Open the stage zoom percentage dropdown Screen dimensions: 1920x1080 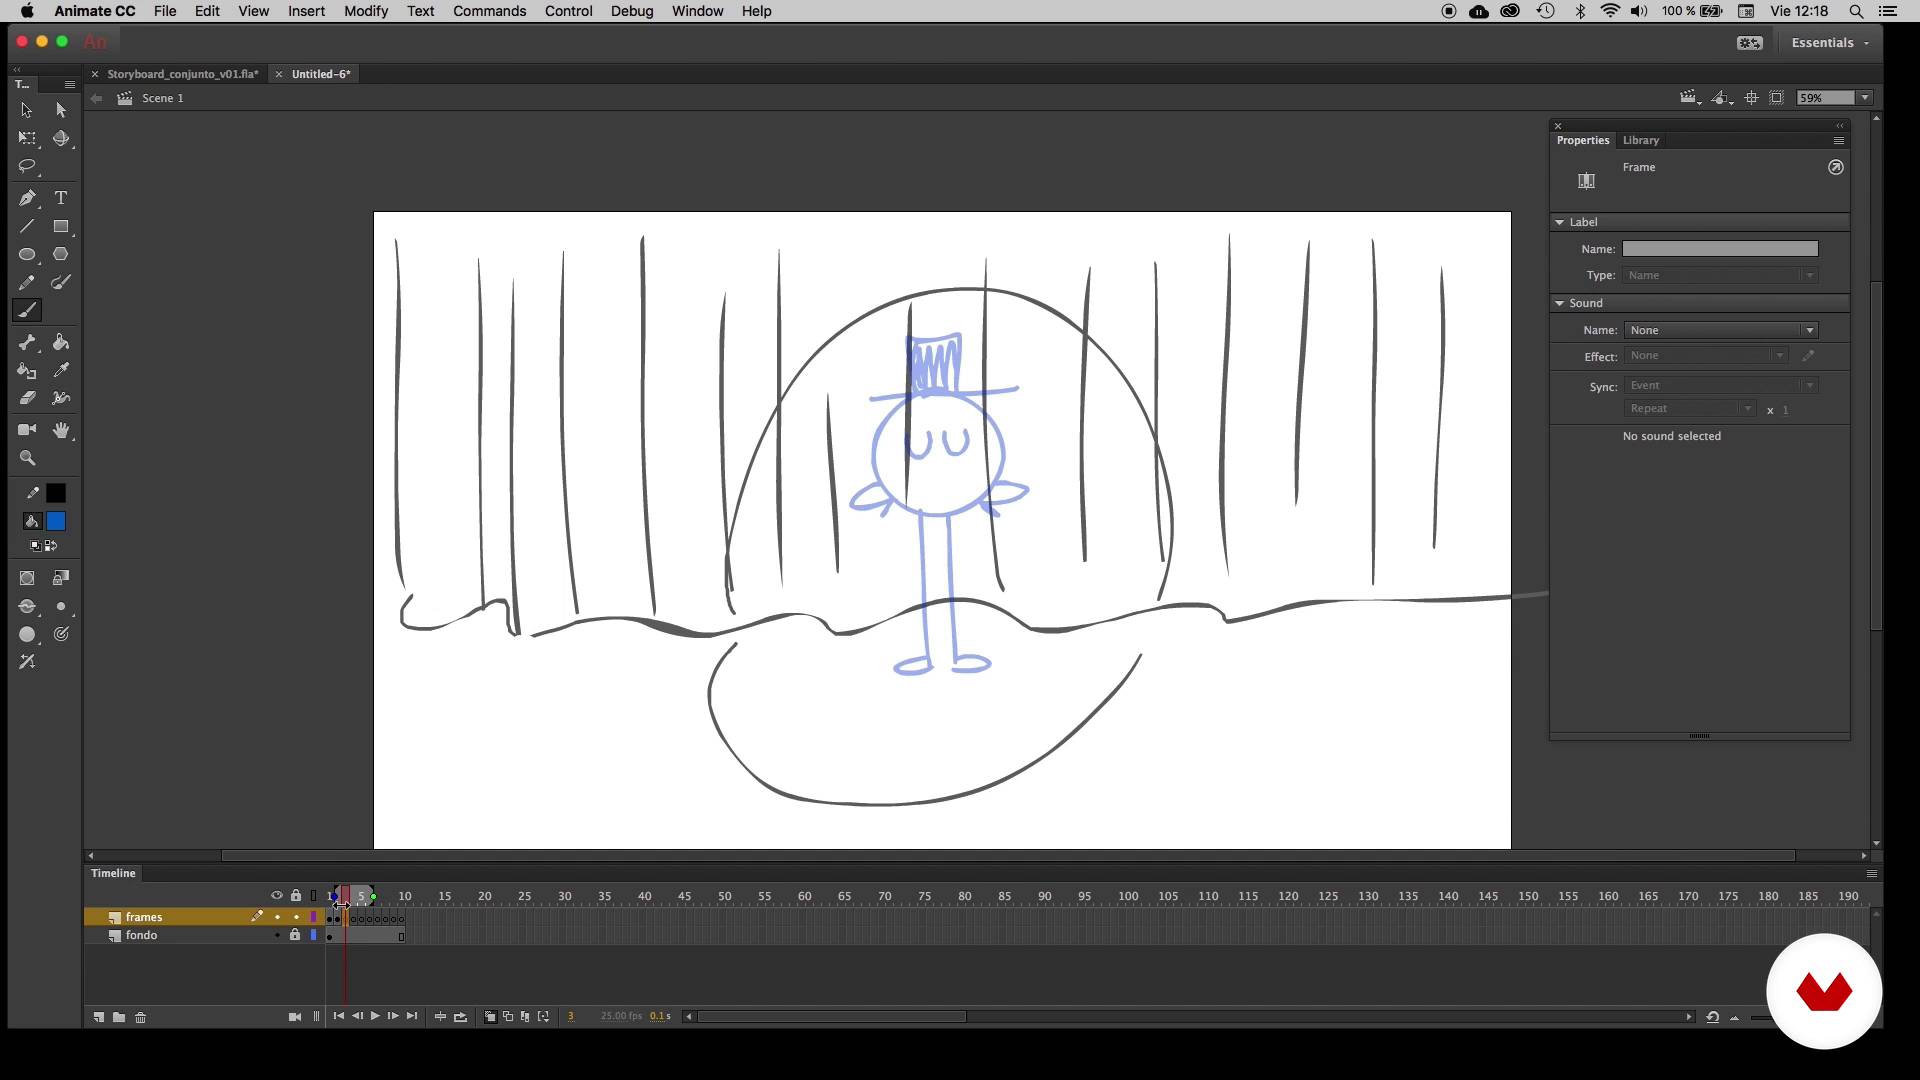[1865, 98]
